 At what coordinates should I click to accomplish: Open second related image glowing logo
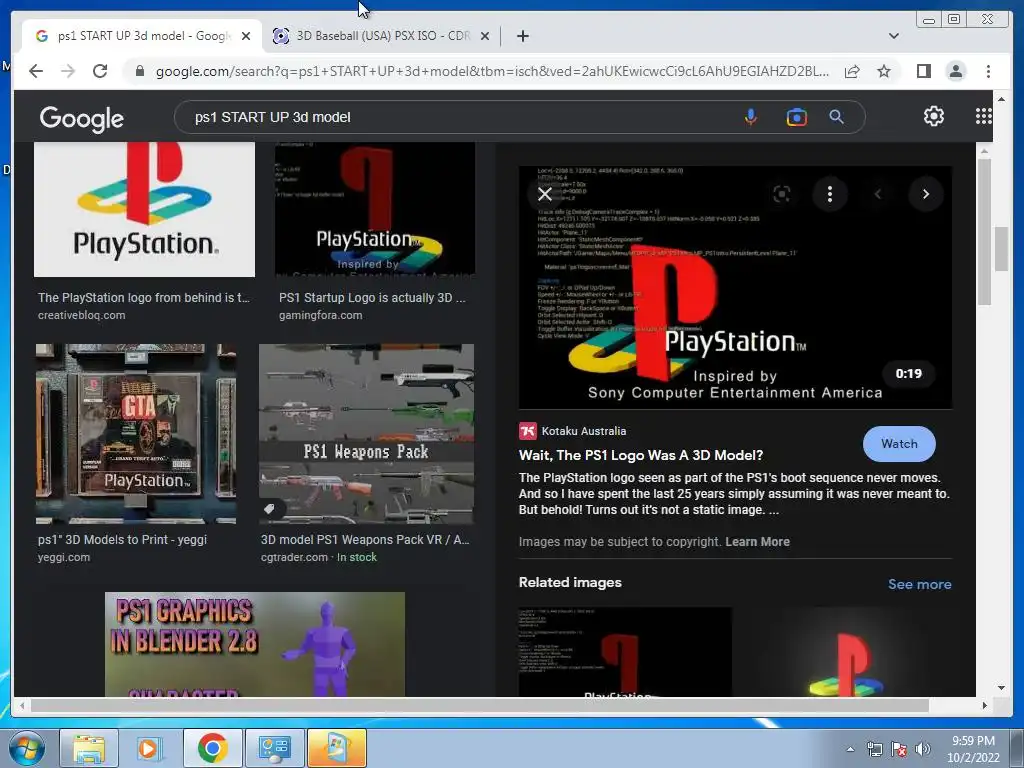click(846, 652)
